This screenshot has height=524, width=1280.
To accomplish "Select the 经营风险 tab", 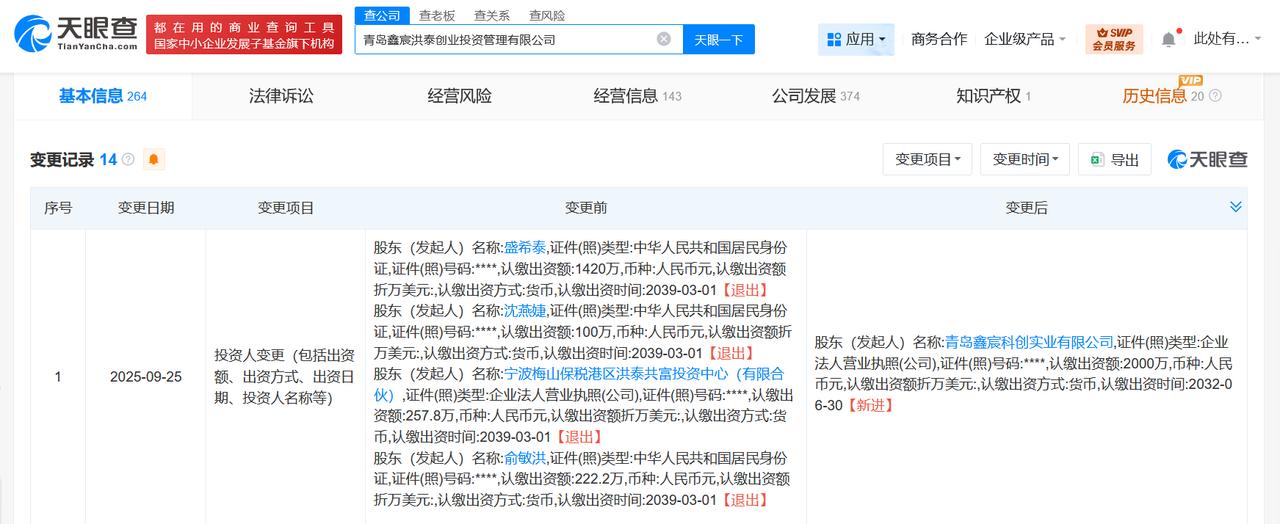I will point(459,96).
